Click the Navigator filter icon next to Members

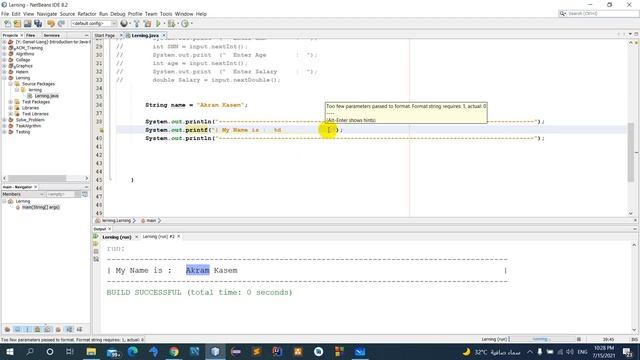click(x=85, y=194)
